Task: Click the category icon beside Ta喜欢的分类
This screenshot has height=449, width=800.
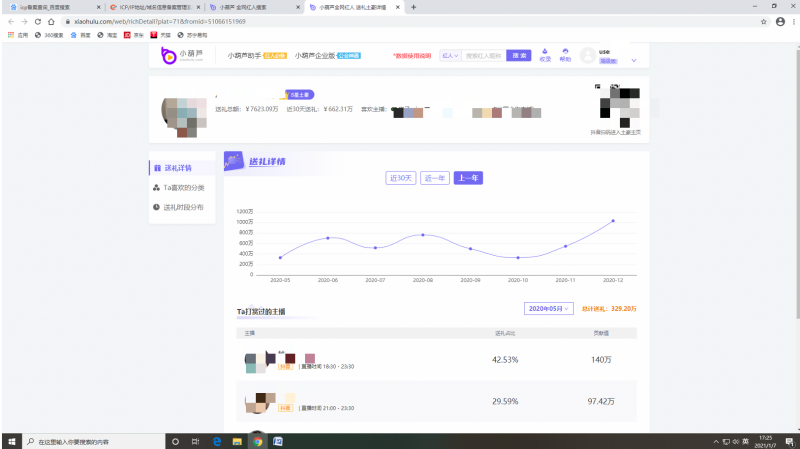Action: click(156, 188)
